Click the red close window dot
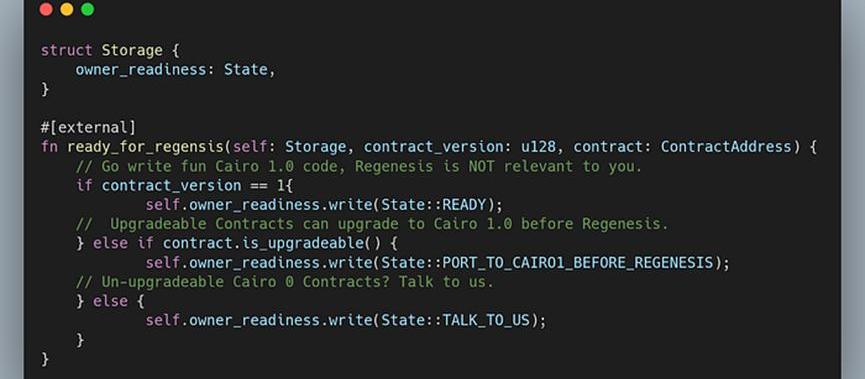Screen dimensions: 865x379 pos(46,9)
